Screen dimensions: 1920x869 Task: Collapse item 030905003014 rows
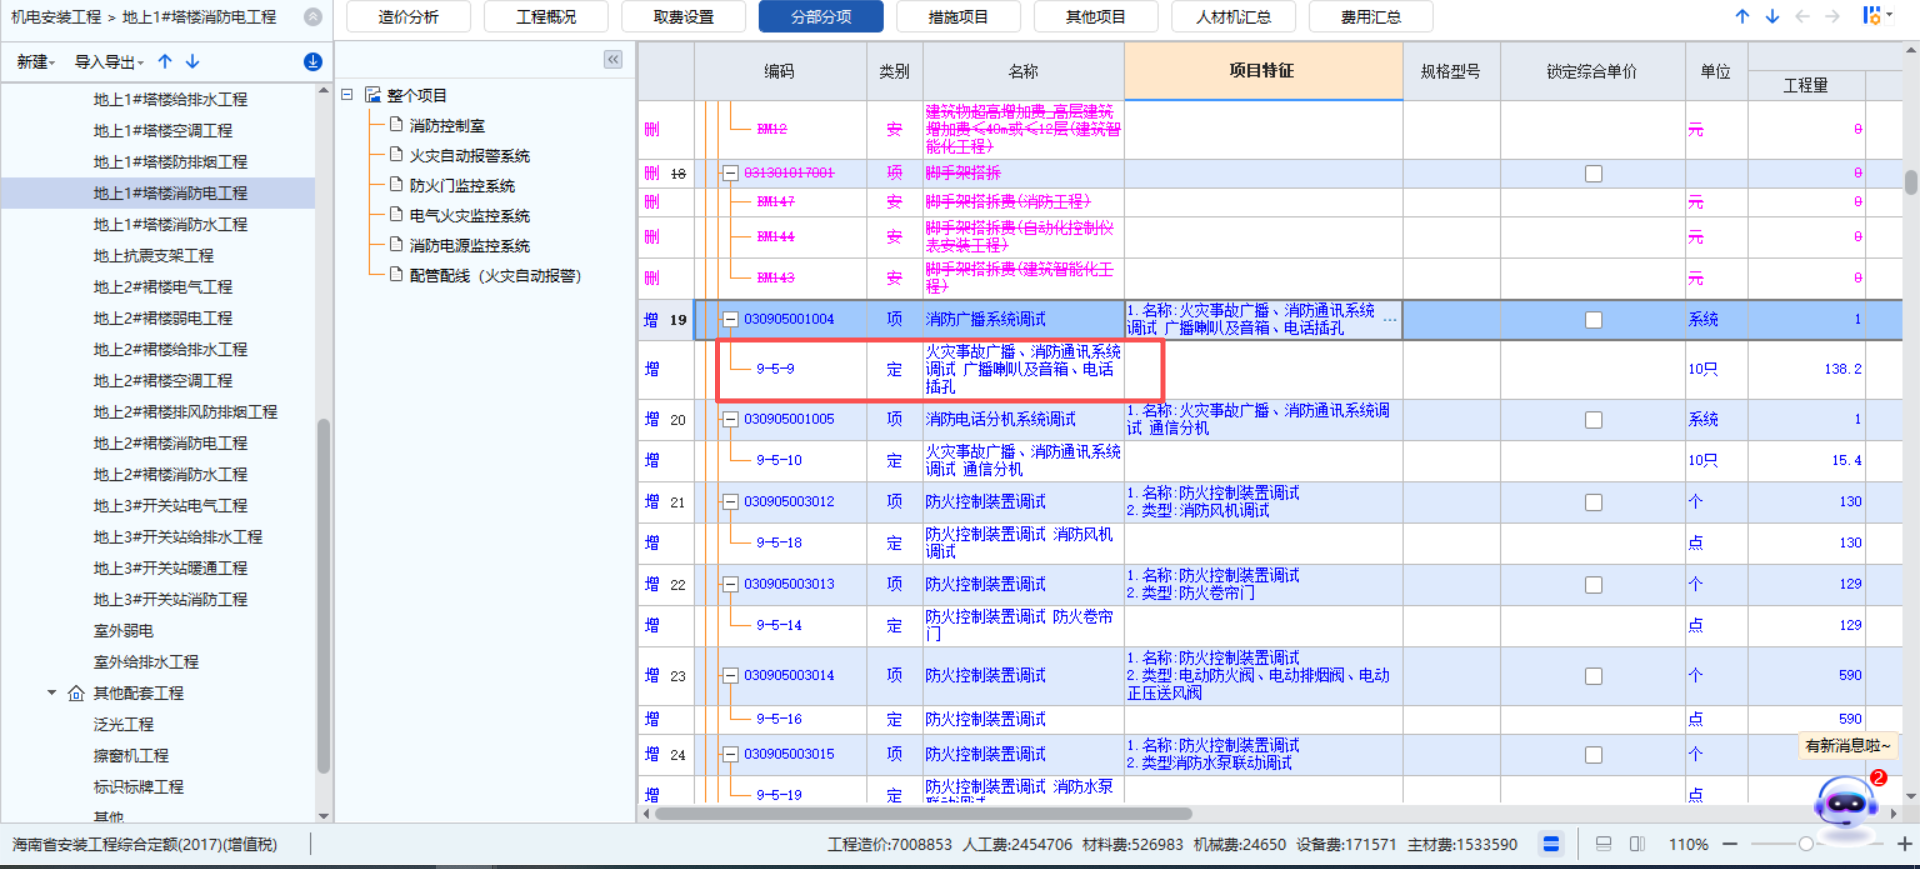point(730,676)
